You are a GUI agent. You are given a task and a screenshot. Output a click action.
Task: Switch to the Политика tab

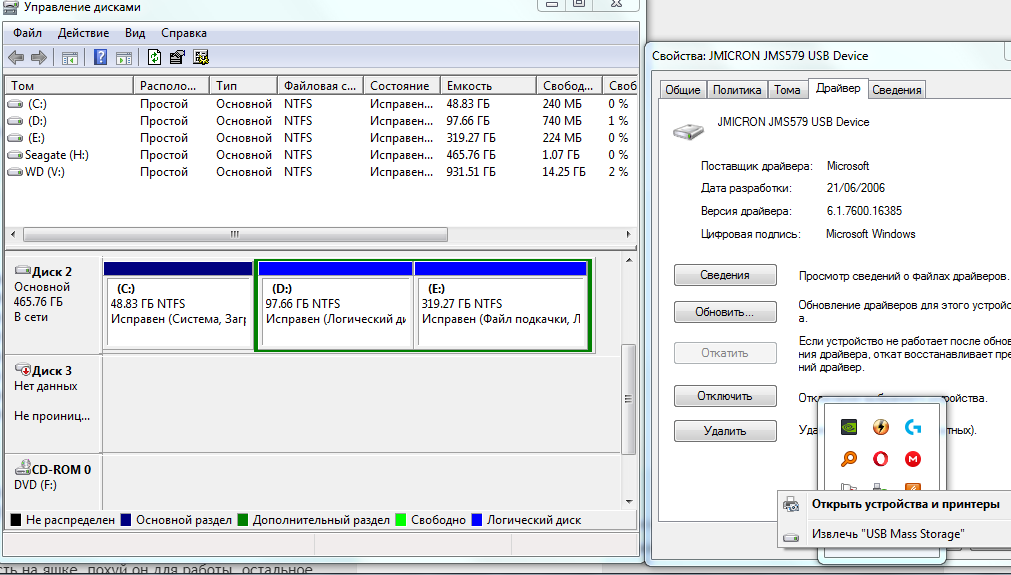coord(737,90)
